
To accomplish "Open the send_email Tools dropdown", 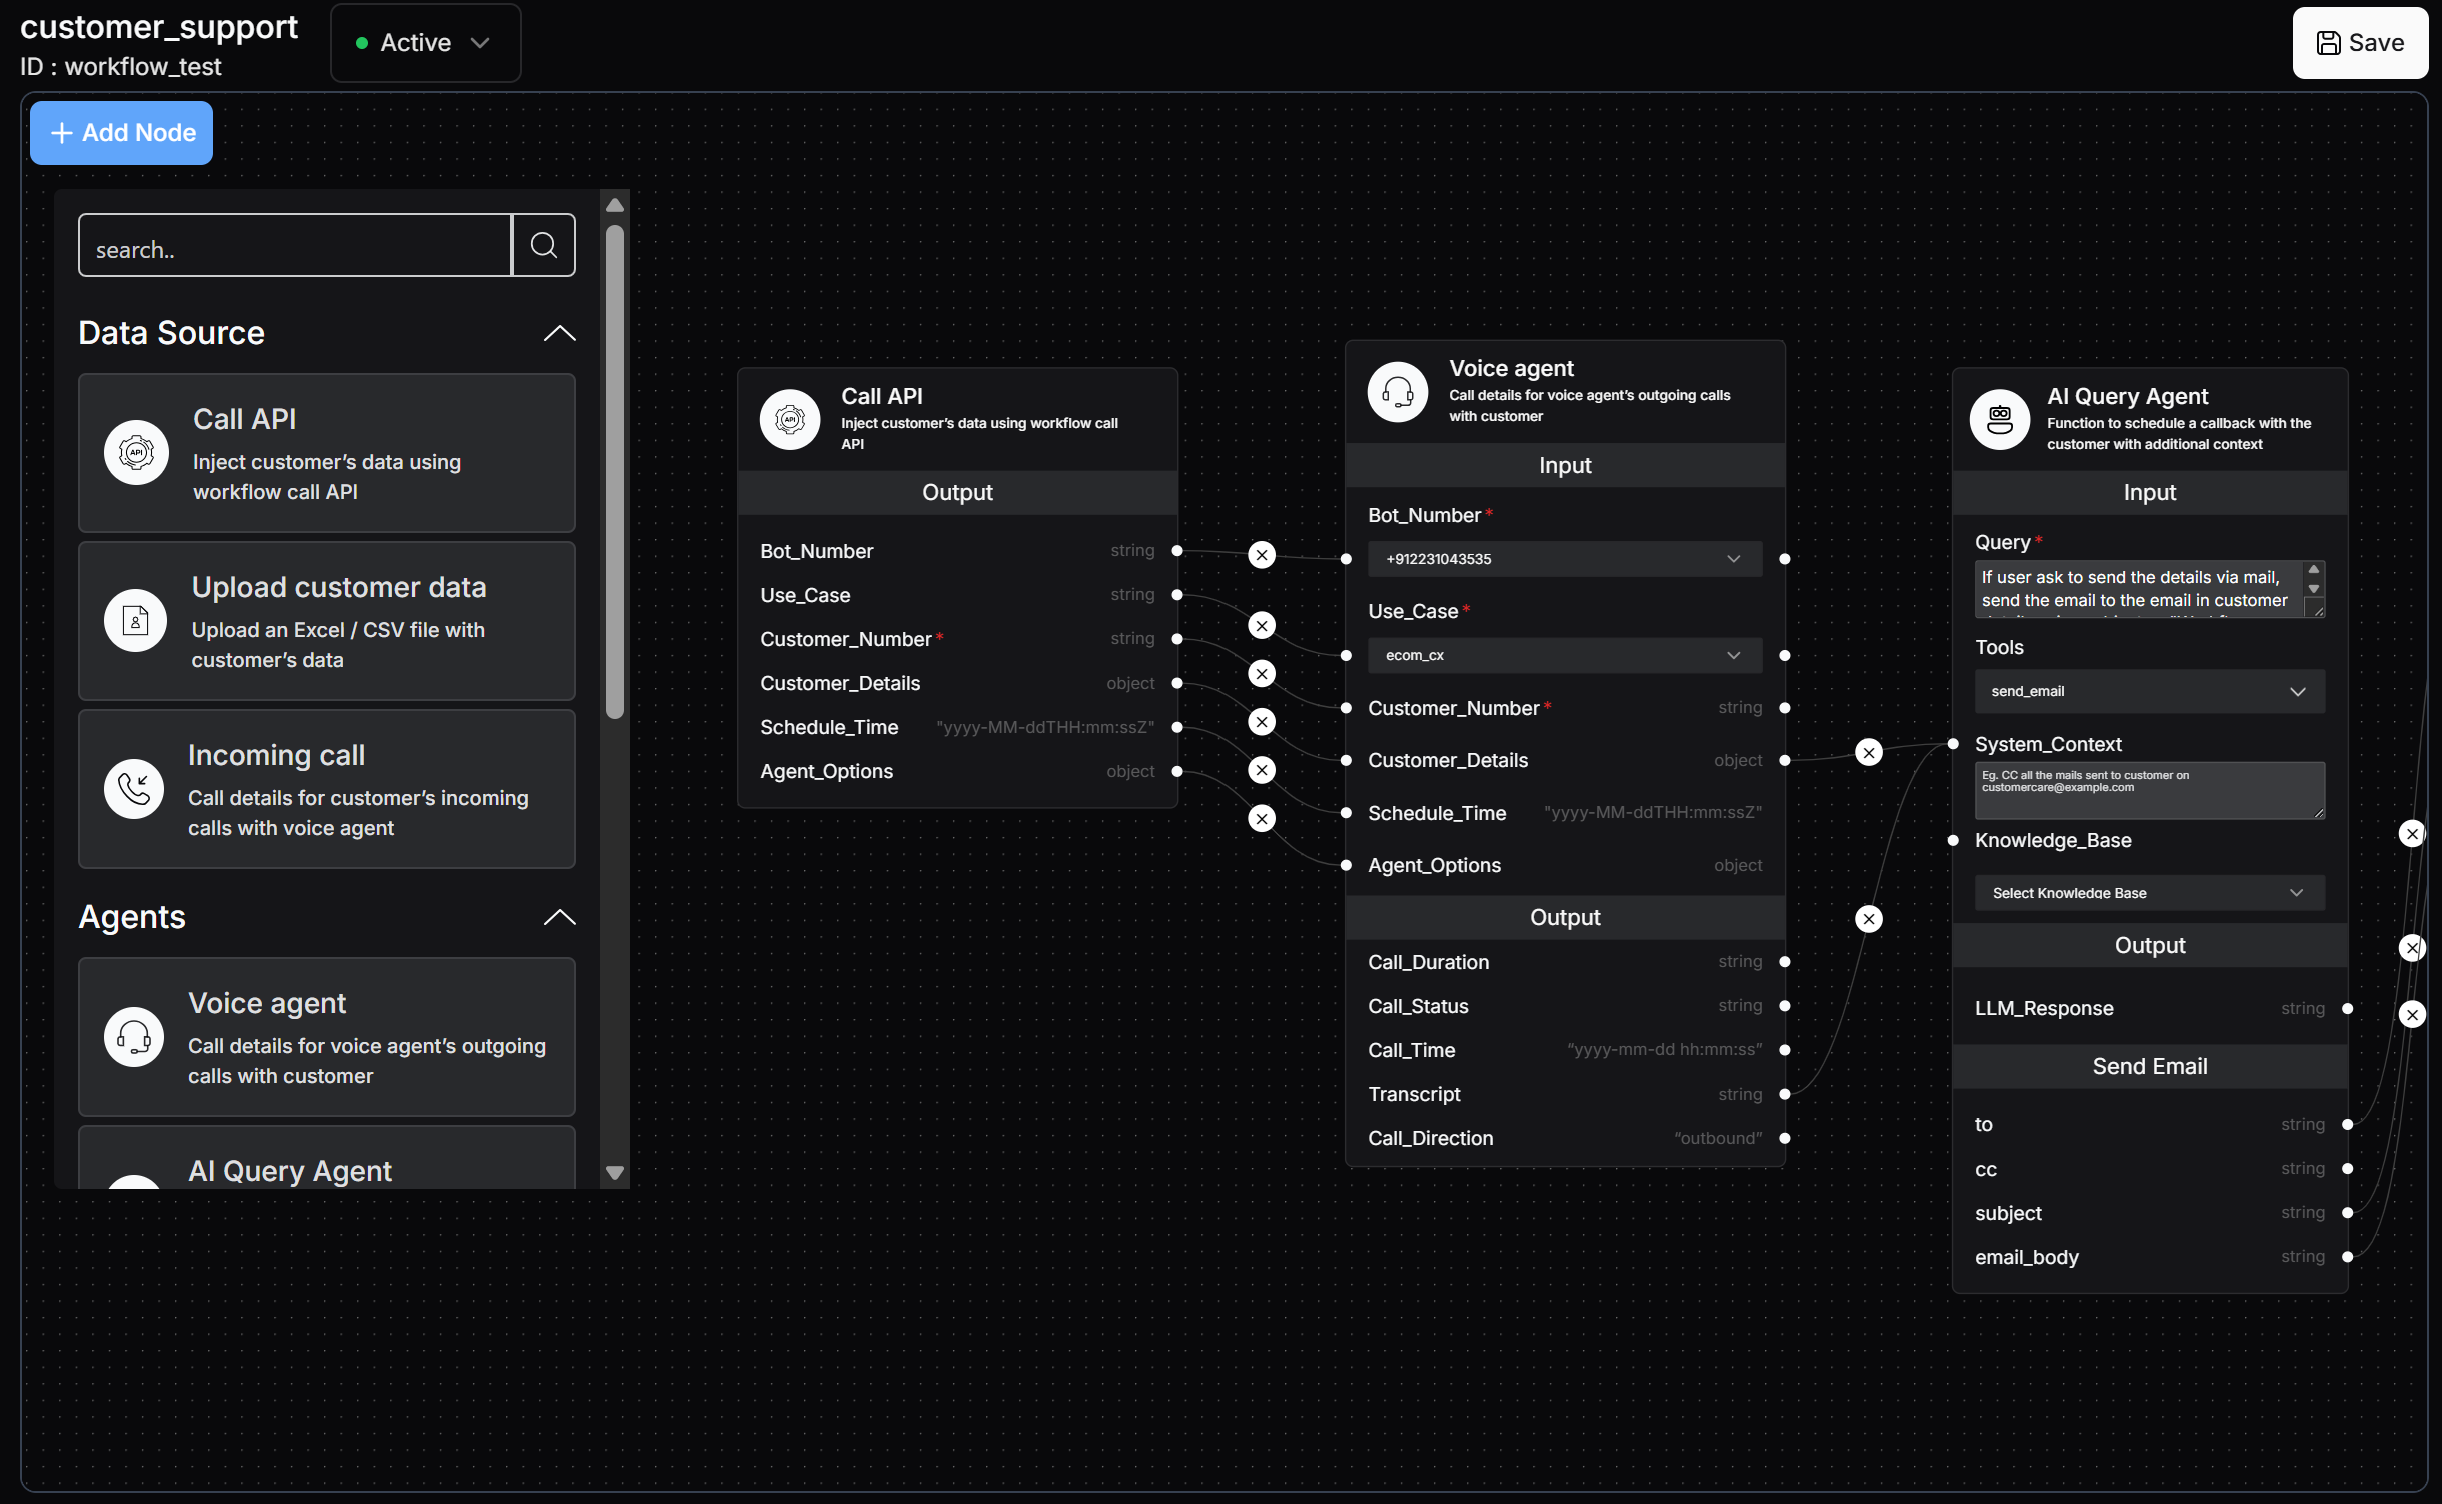I will 2148,691.
